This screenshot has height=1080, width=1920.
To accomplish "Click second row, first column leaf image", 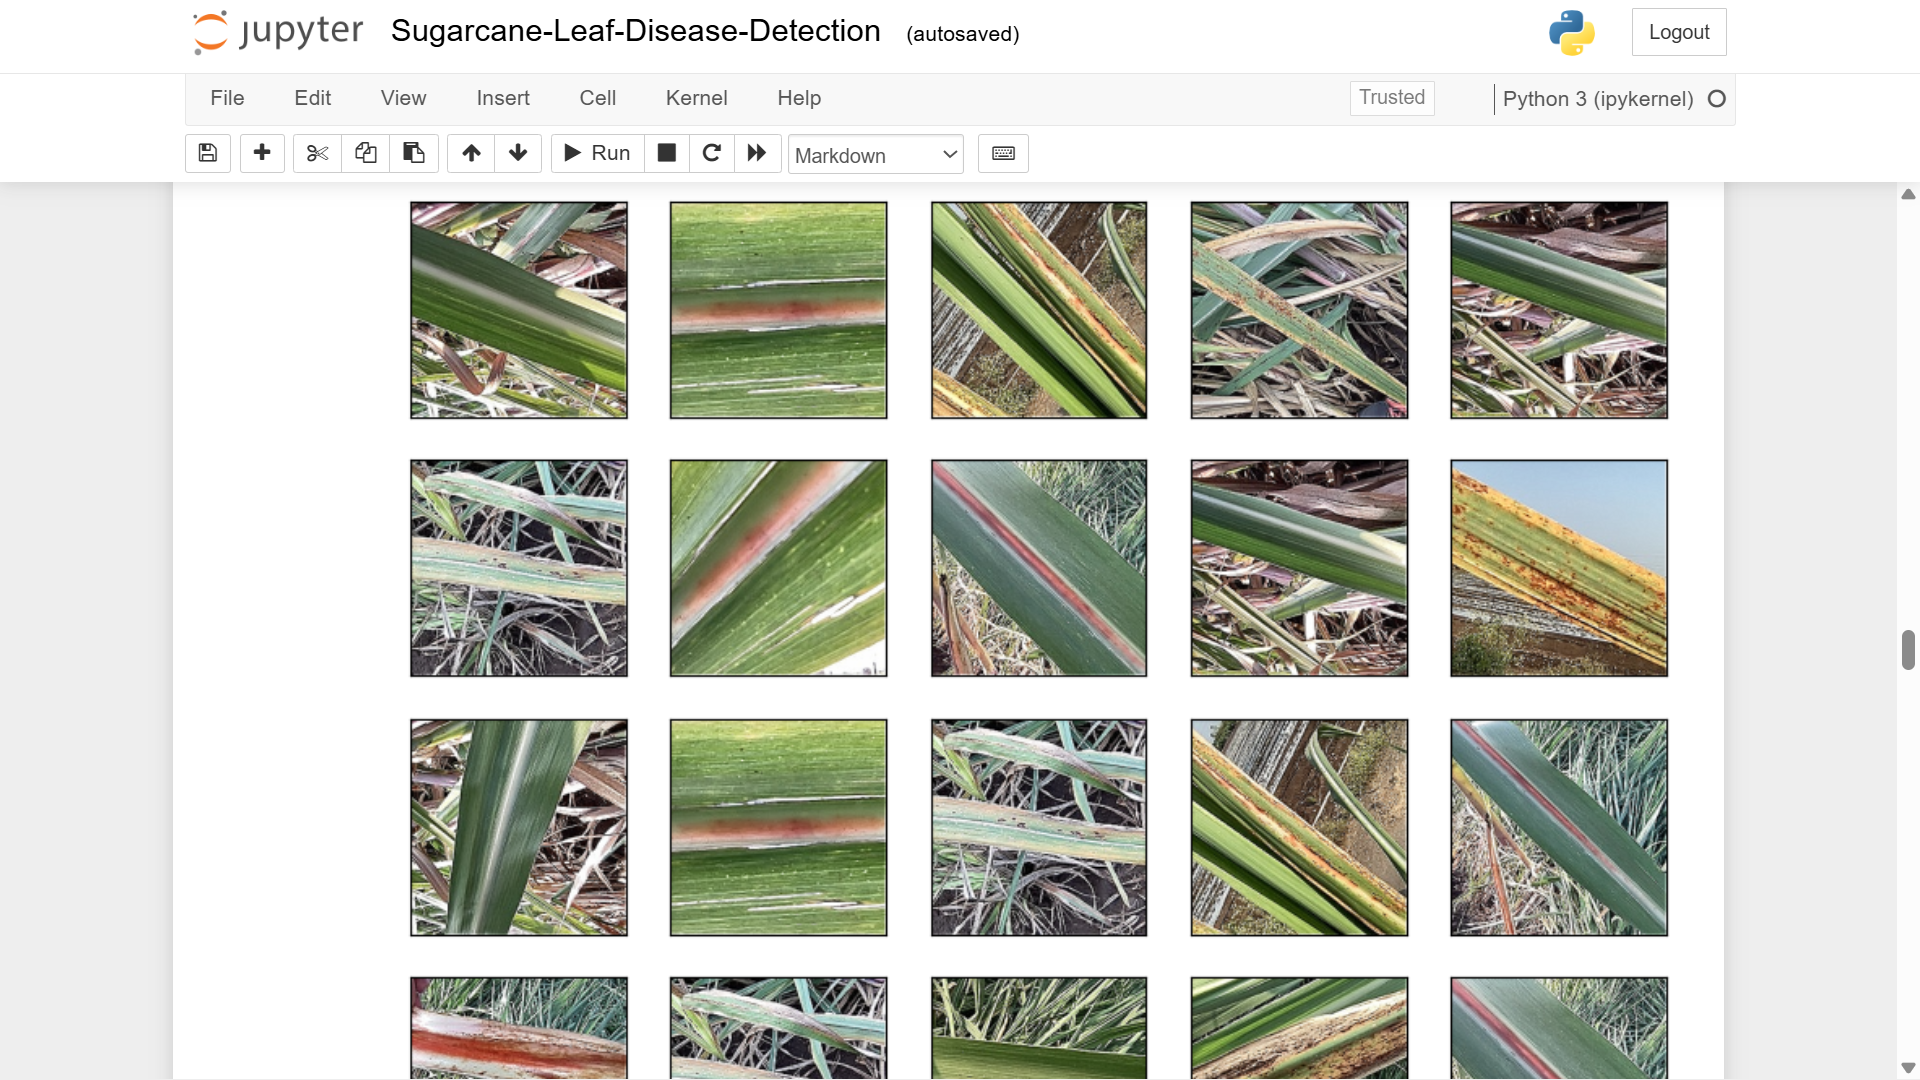I will [519, 568].
